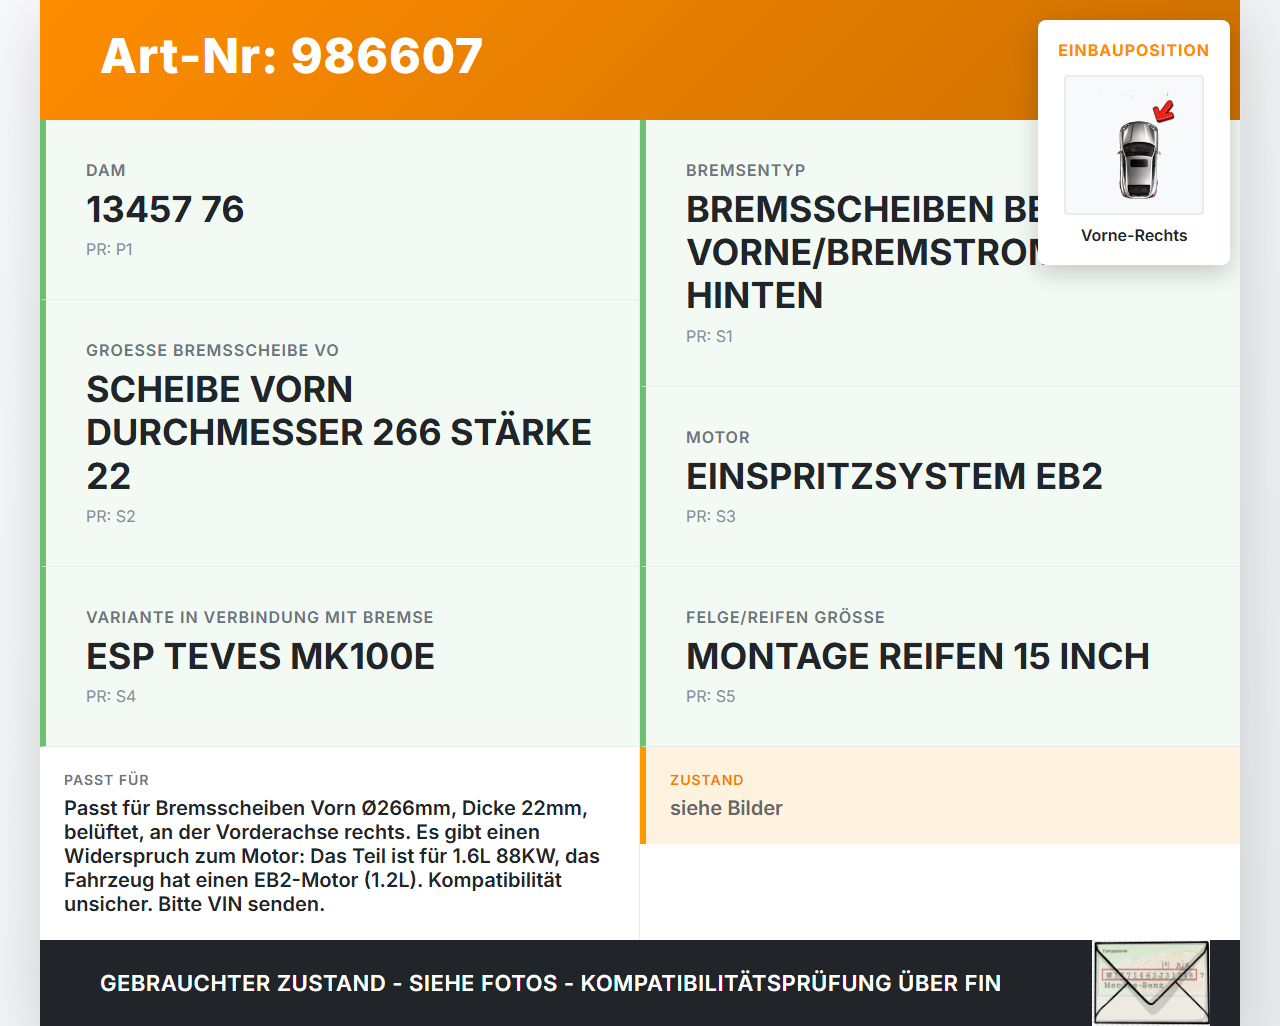The height and width of the screenshot is (1026, 1280).
Task: Select the "ZUSTAND" highlighted section
Action: (x=707, y=780)
